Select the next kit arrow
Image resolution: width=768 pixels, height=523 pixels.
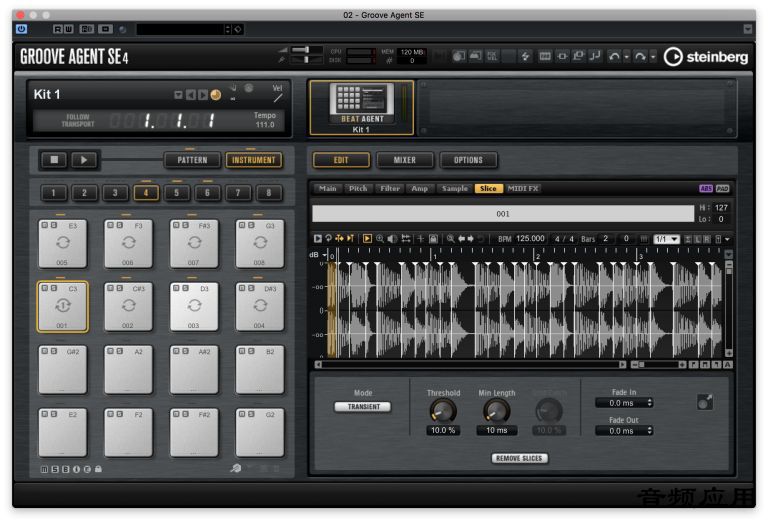(x=202, y=95)
